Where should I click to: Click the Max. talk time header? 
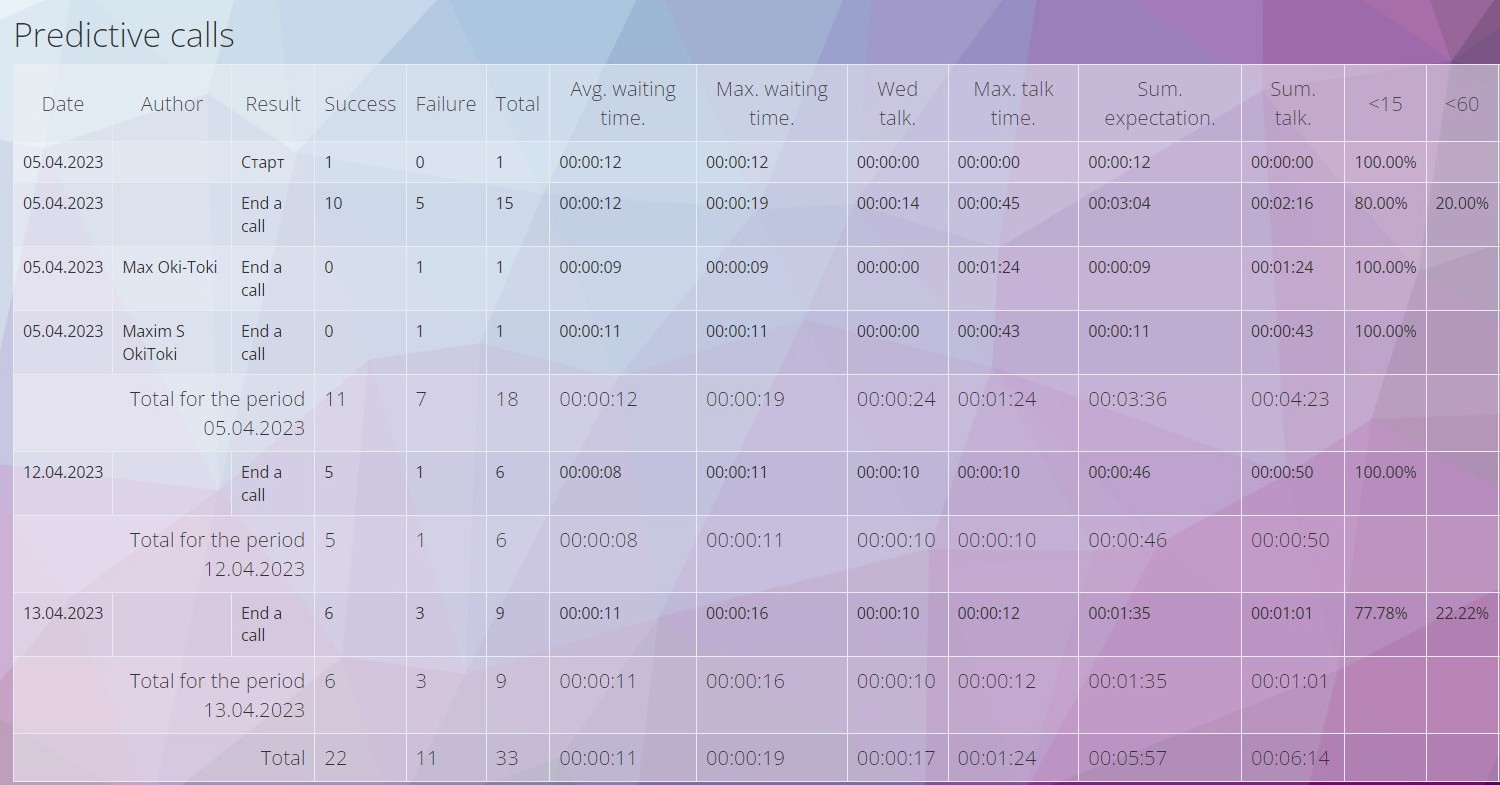(1013, 103)
